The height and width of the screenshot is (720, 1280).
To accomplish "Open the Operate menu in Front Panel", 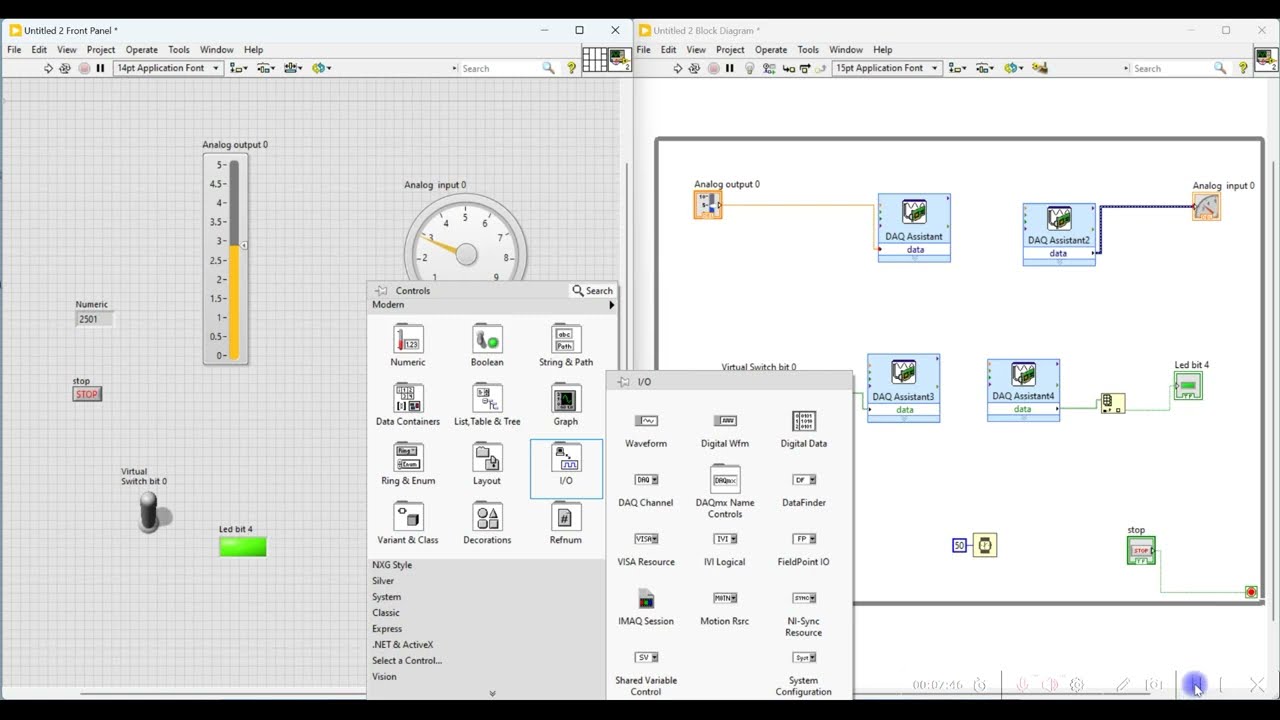I will [141, 49].
